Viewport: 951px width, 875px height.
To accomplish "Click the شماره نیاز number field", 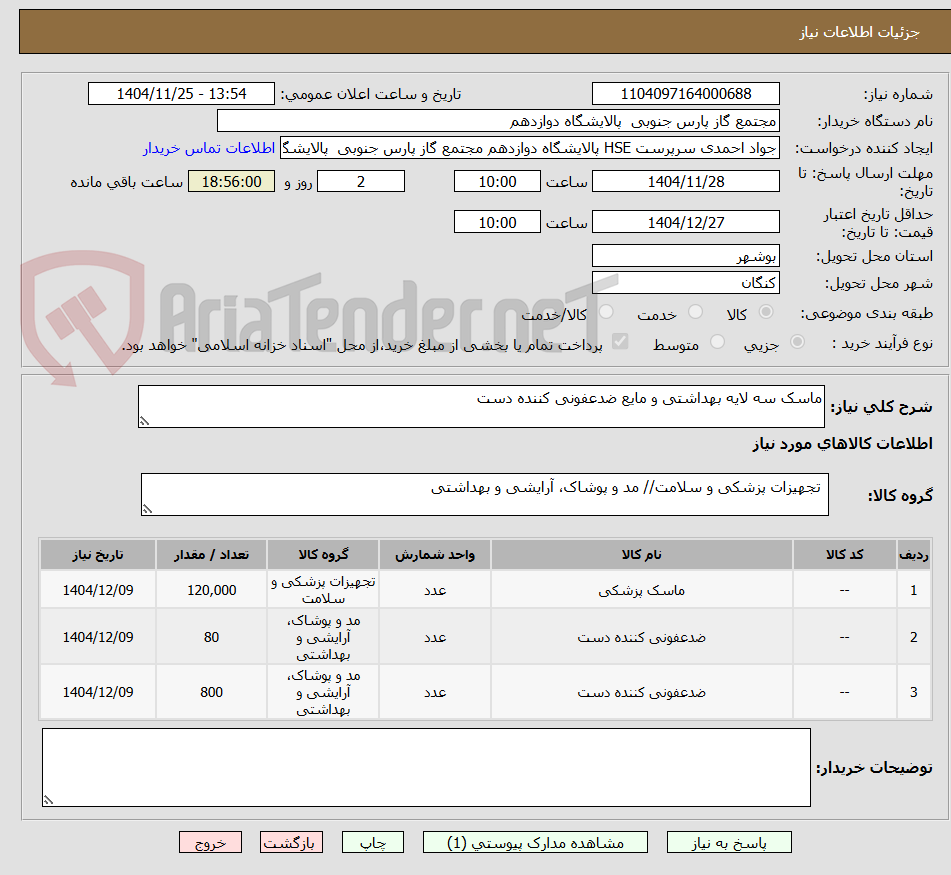I will [x=685, y=94].
